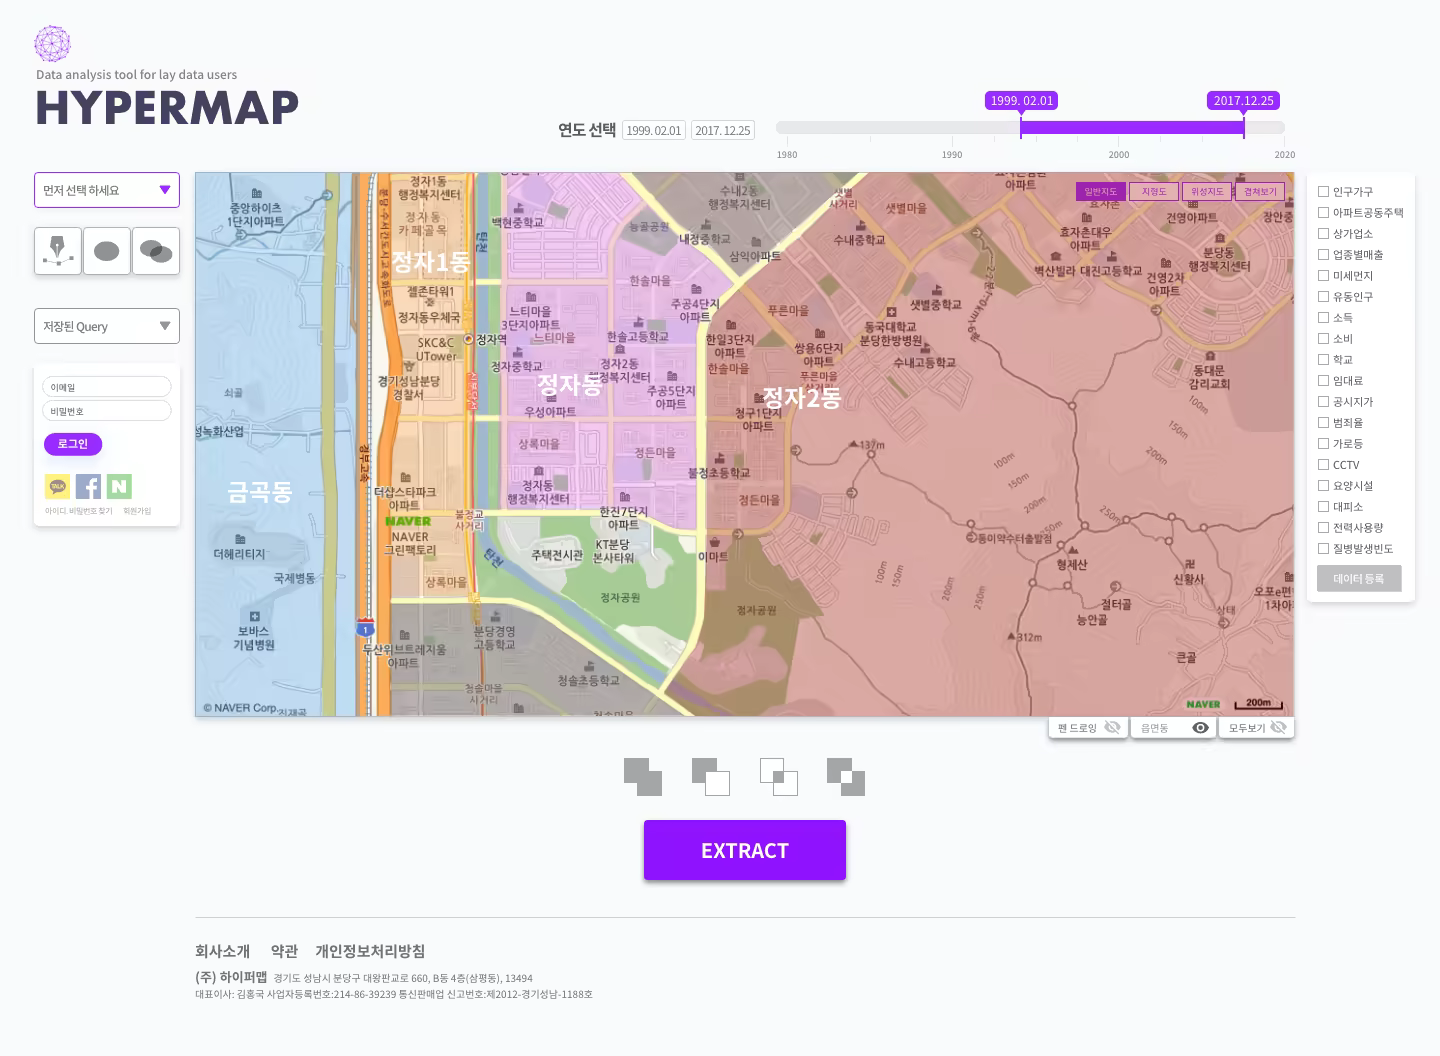
Task: Switch map to 지형도 view
Action: [x=1154, y=190]
